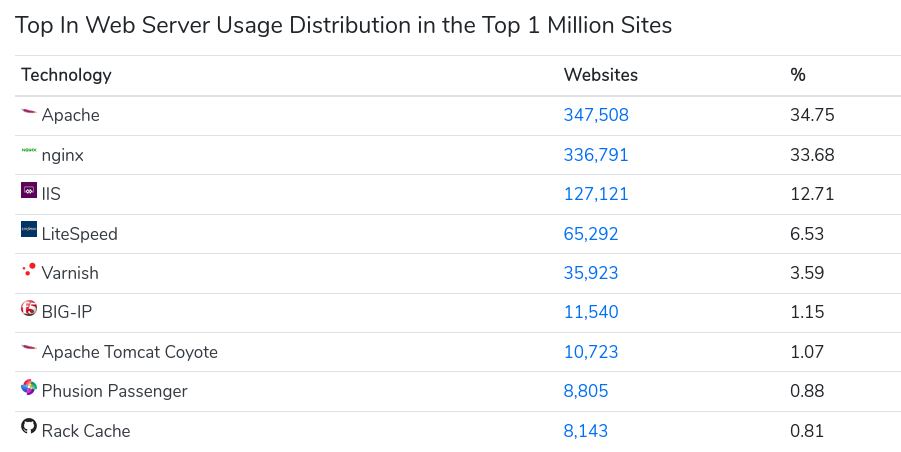Click the BIG-IP F5 icon
Screen dimensions: 901x452
[29, 309]
